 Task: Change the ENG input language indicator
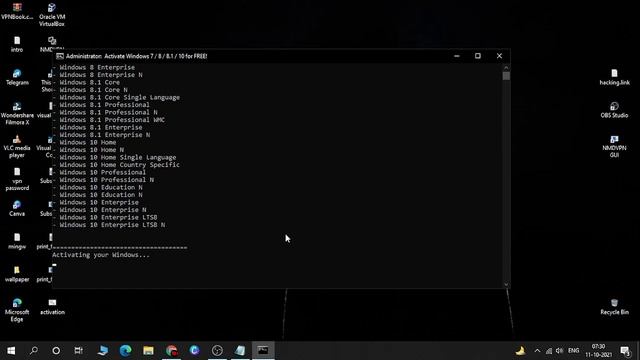[573, 351]
